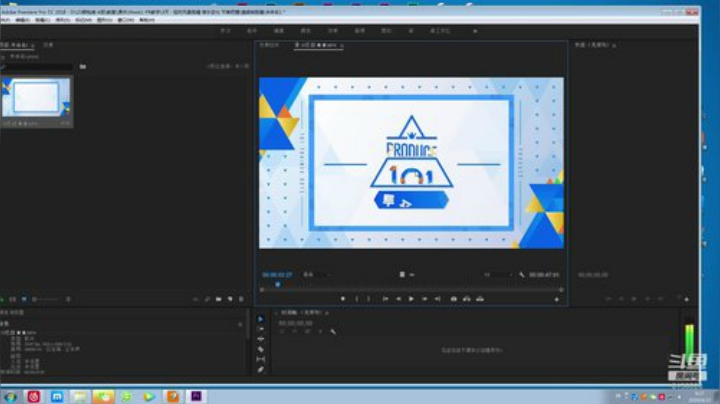Click Find magnifier icon in Project panel
The height and width of the screenshot is (404, 720).
point(208,299)
